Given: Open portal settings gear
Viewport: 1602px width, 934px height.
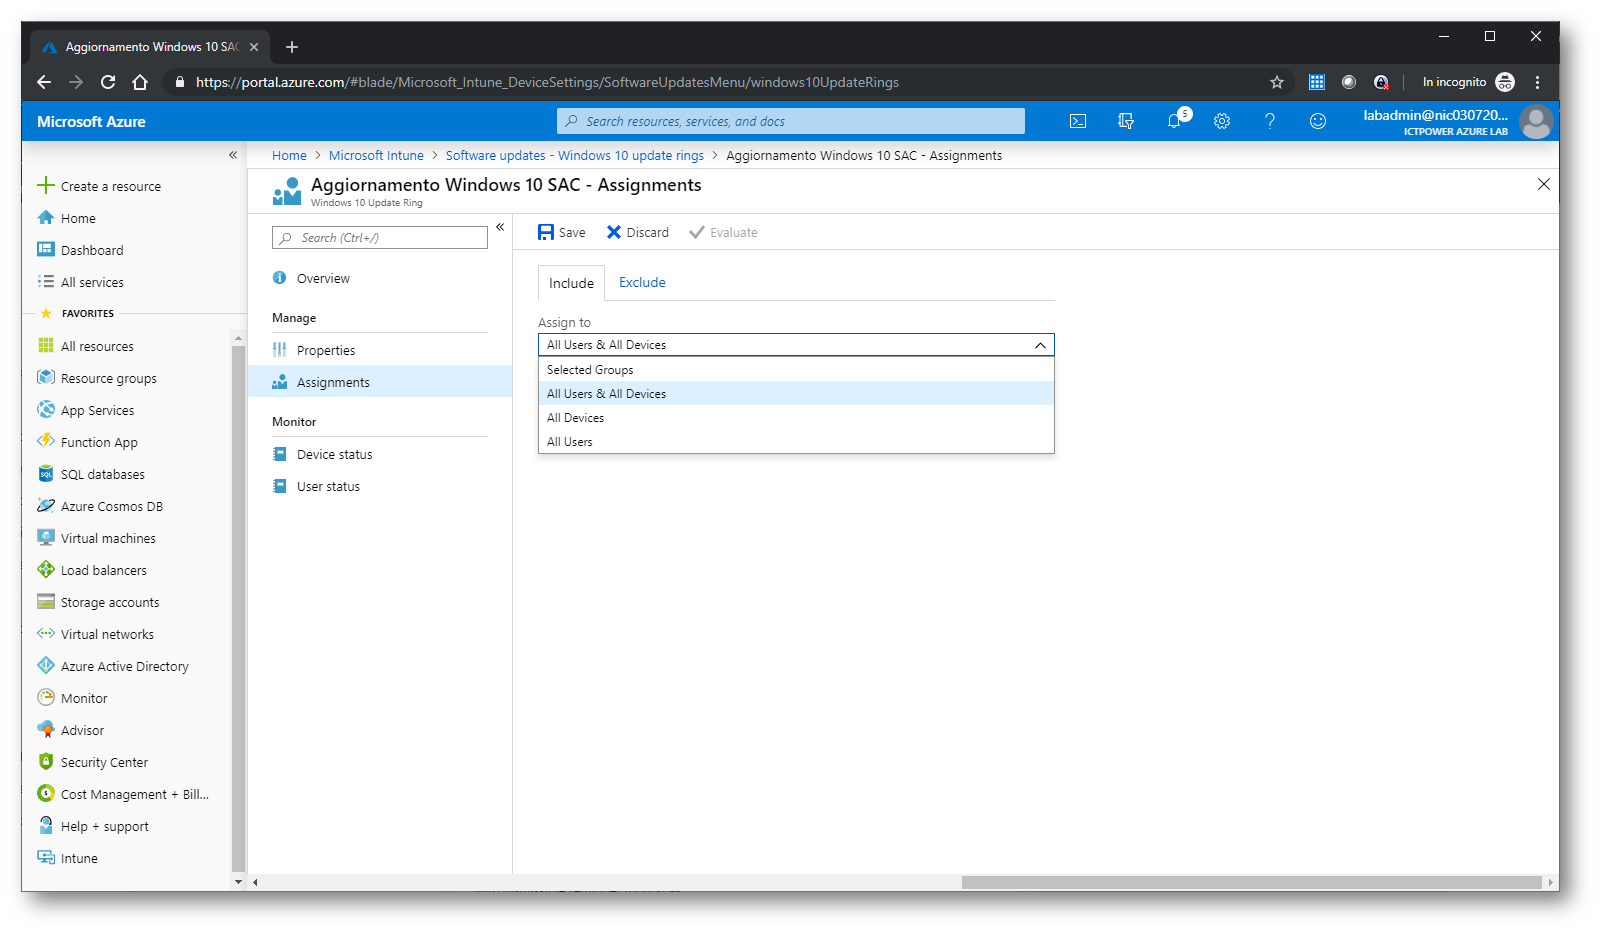Looking at the screenshot, I should 1222,121.
